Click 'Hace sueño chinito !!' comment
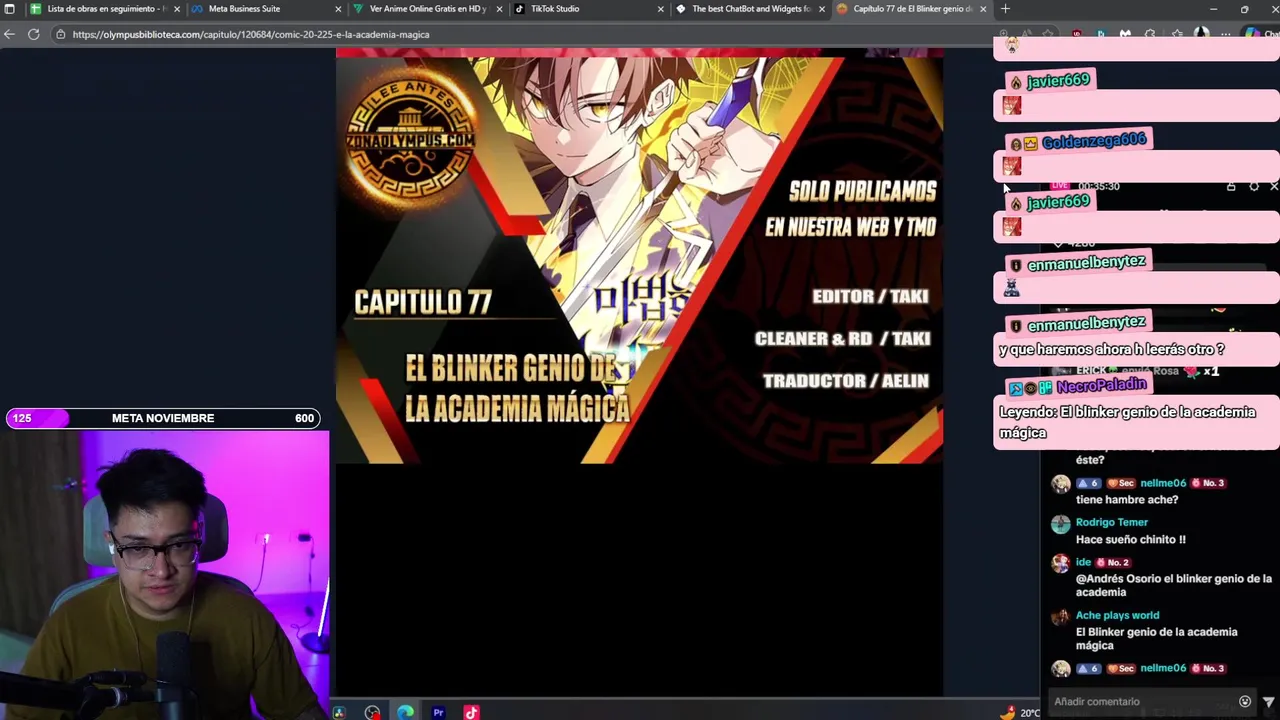 [1130, 539]
